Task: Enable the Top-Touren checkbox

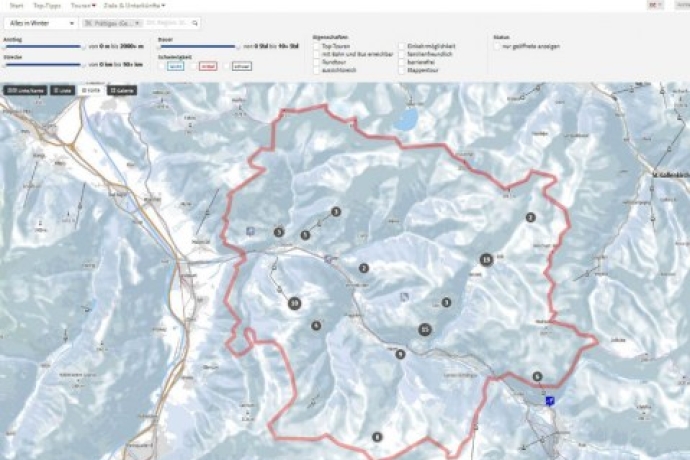Action: click(316, 46)
